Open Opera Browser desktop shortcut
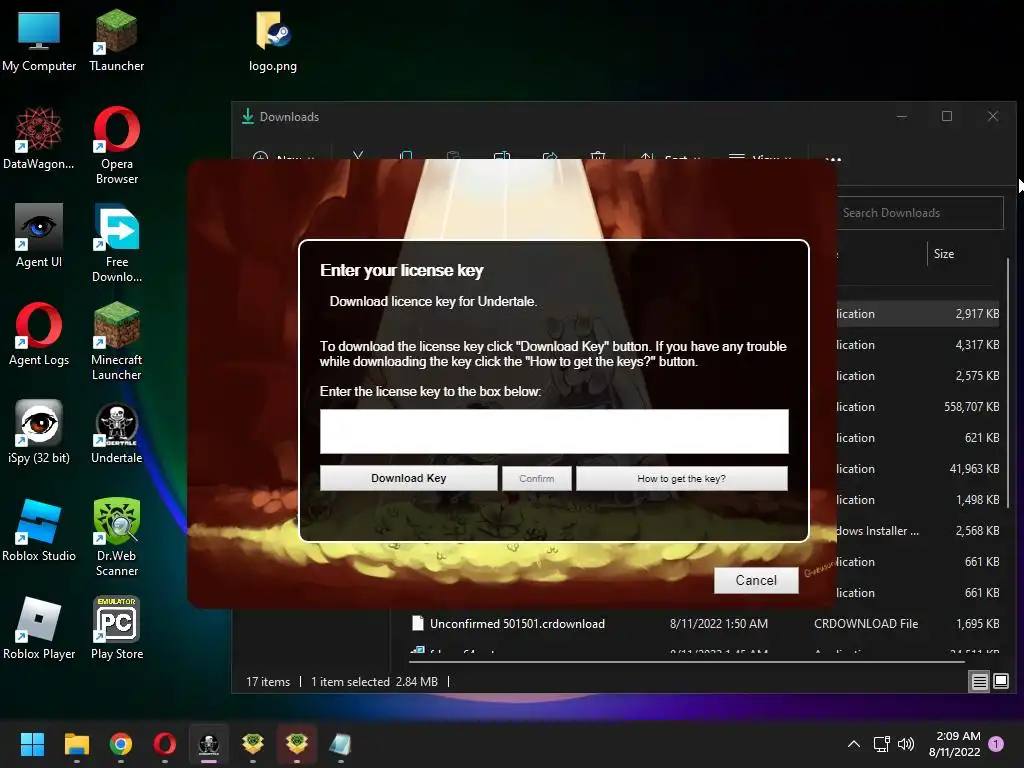 coord(116,145)
